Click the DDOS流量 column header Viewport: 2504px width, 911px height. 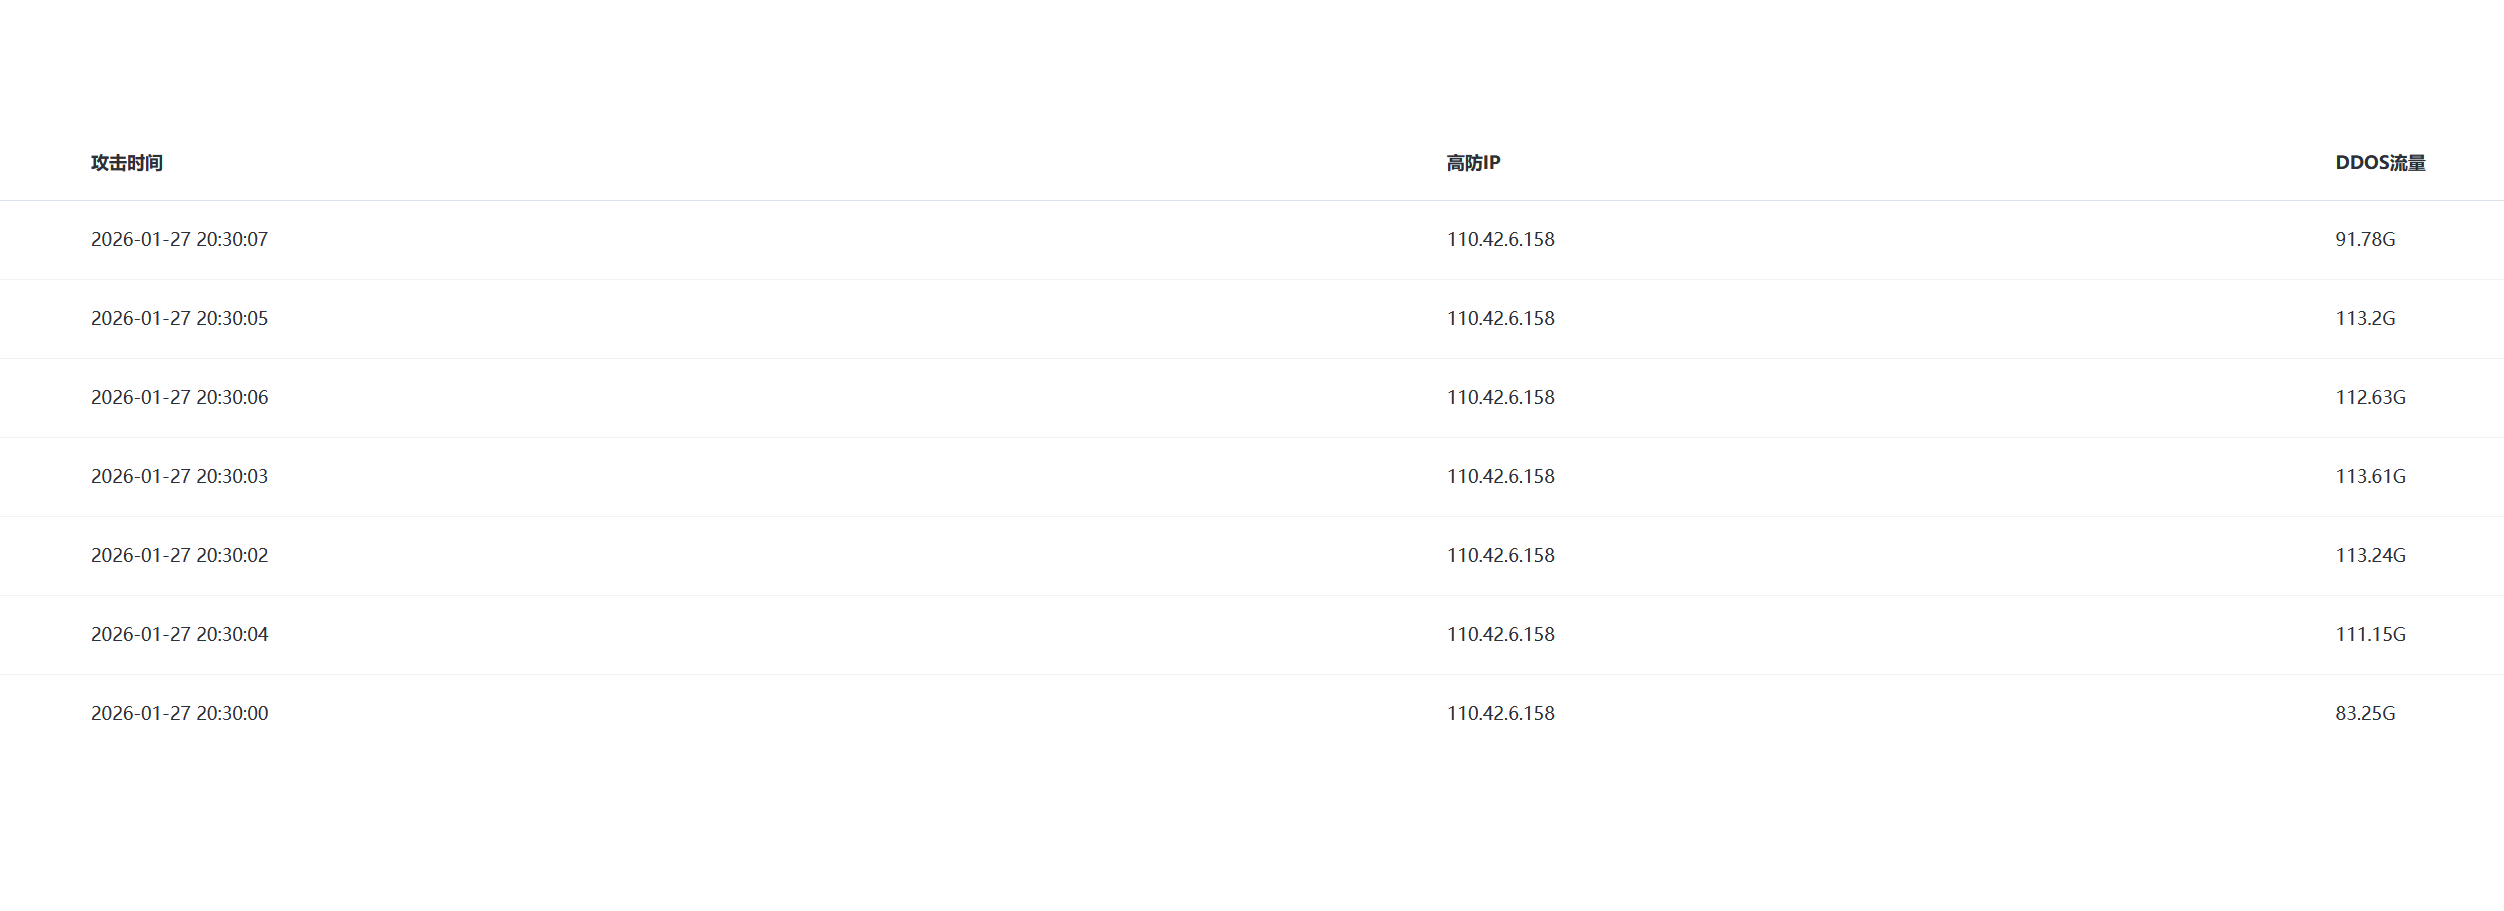click(x=2380, y=163)
